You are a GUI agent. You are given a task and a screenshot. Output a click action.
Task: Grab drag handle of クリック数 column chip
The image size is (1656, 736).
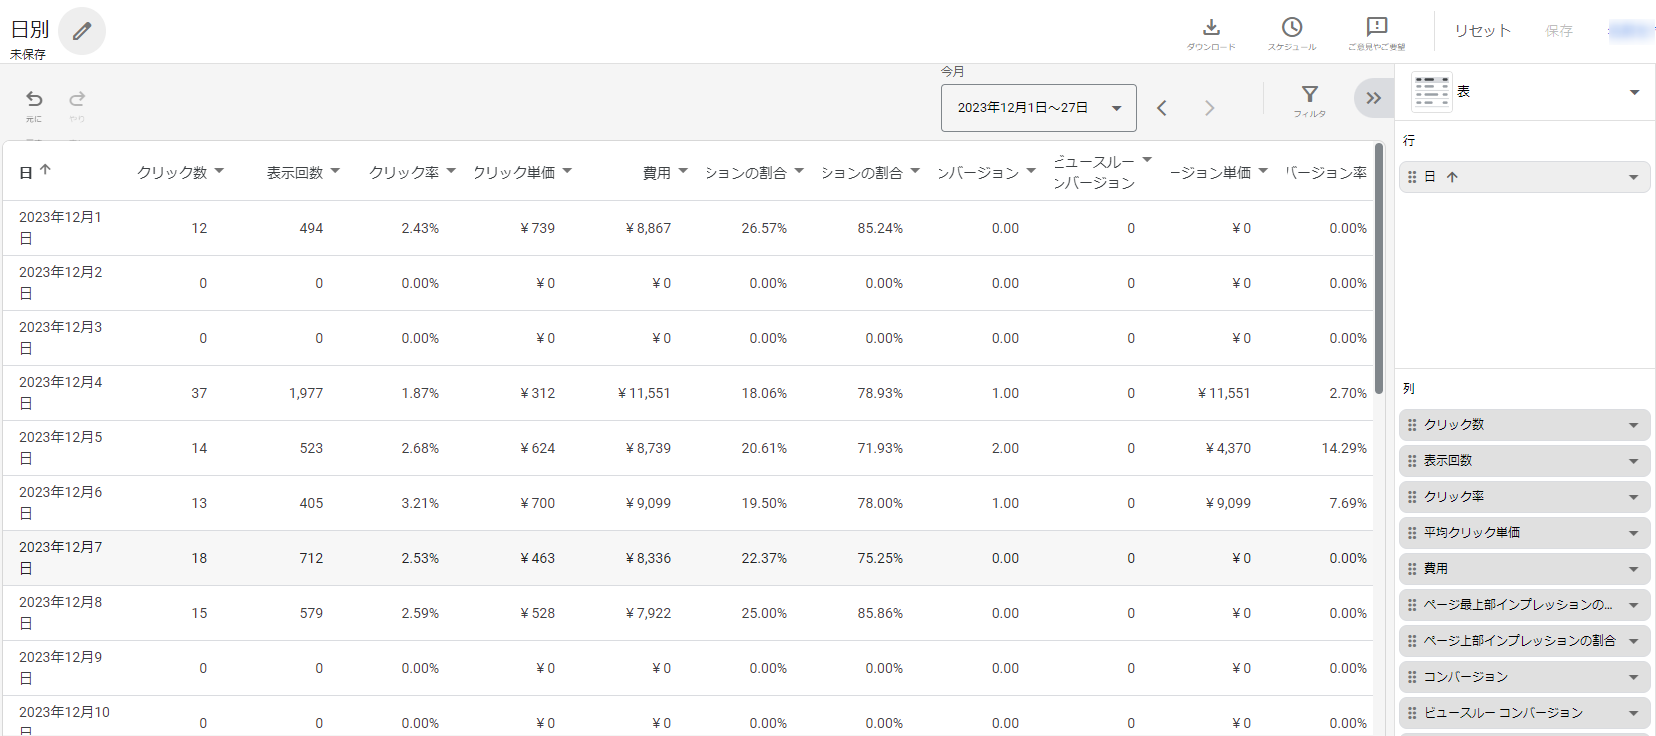[1412, 425]
